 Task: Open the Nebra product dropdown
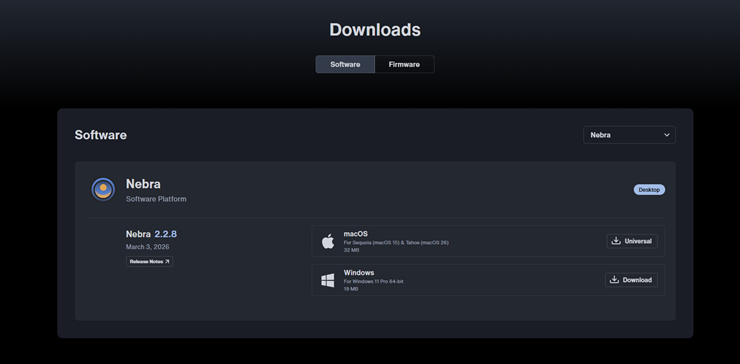pos(629,135)
